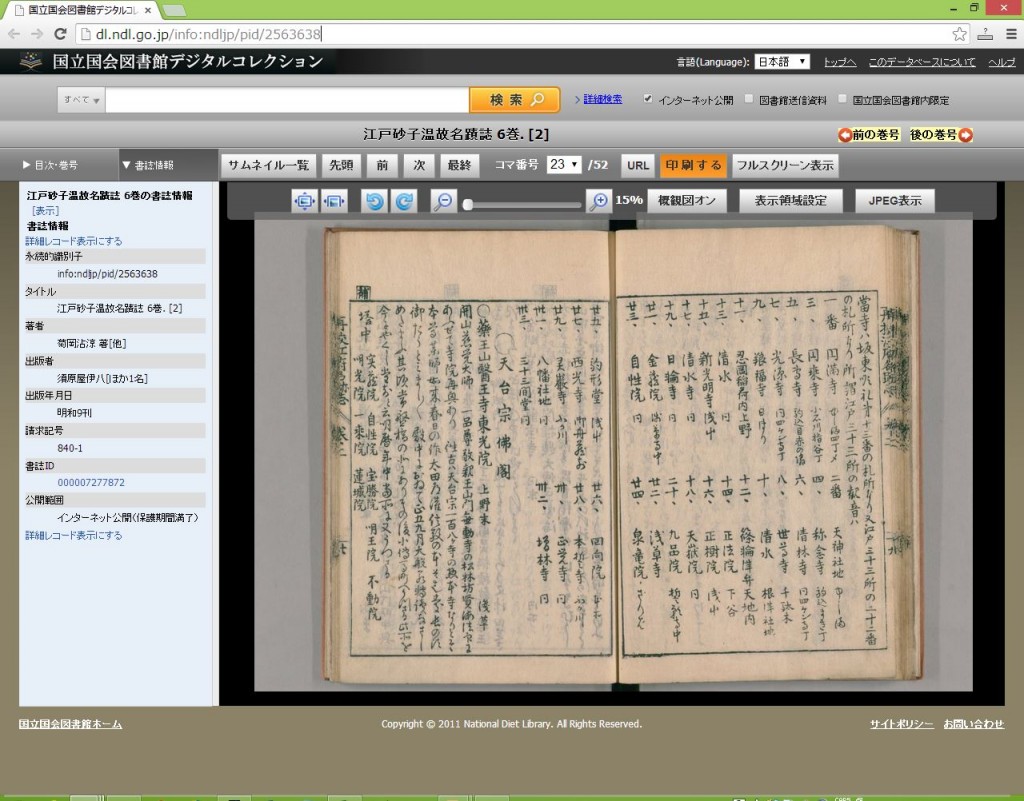Viewport: 1024px width, 801px height.
Task: Click the 印刷する print button
Action: coord(694,165)
